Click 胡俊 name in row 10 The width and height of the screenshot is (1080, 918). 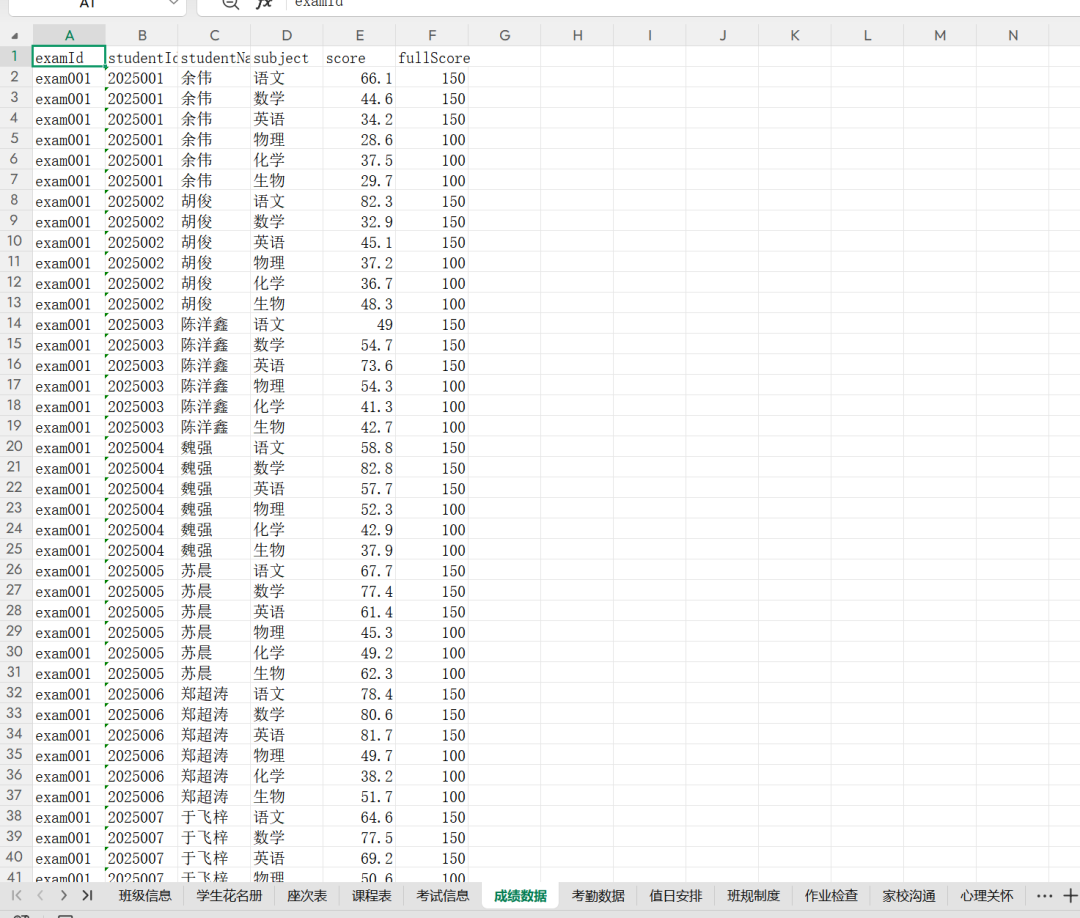point(214,242)
